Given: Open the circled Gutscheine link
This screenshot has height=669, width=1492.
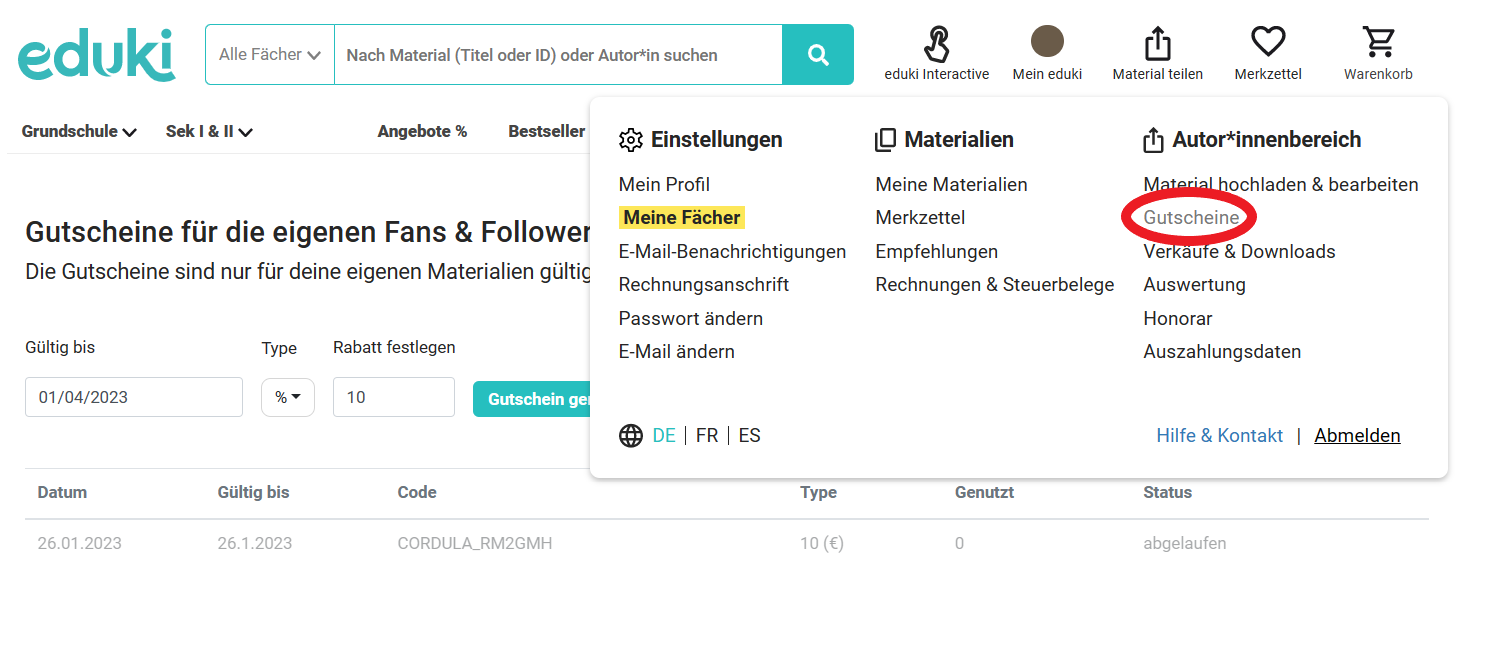Looking at the screenshot, I should pyautogui.click(x=1188, y=217).
